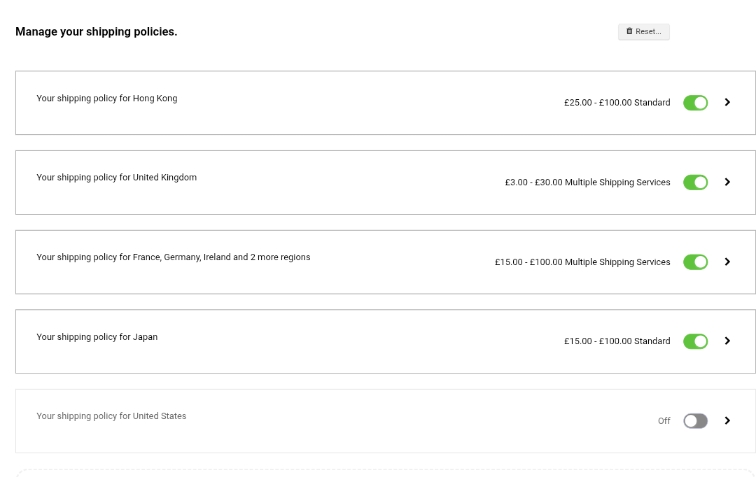
Task: Turn off the United Kingdom shipping toggle
Action: tap(695, 182)
